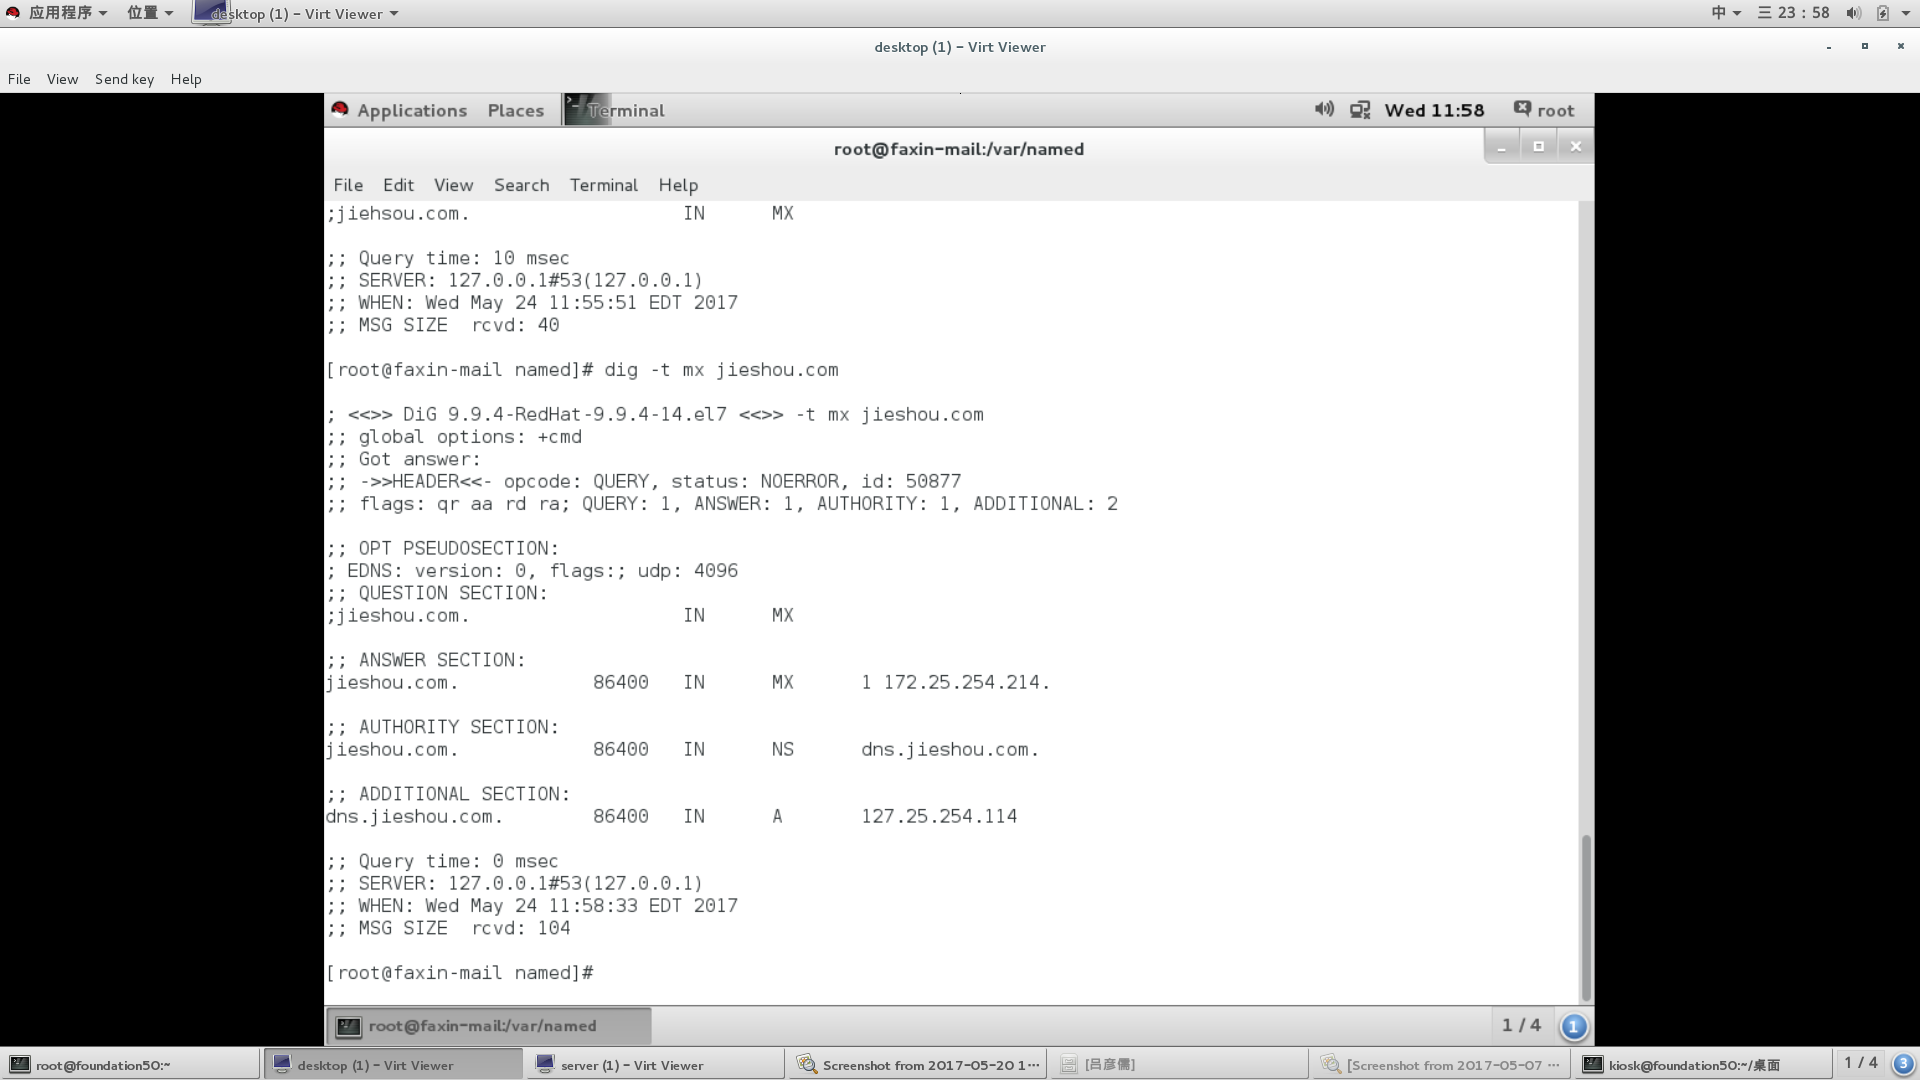Viewport: 1920px width, 1080px height.
Task: Open the 中 input method dropdown
Action: pyautogui.click(x=1726, y=13)
